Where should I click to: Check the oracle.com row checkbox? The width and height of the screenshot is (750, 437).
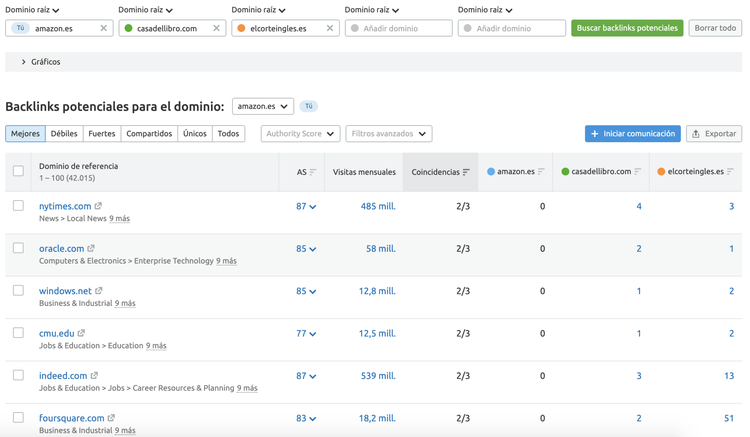click(18, 248)
